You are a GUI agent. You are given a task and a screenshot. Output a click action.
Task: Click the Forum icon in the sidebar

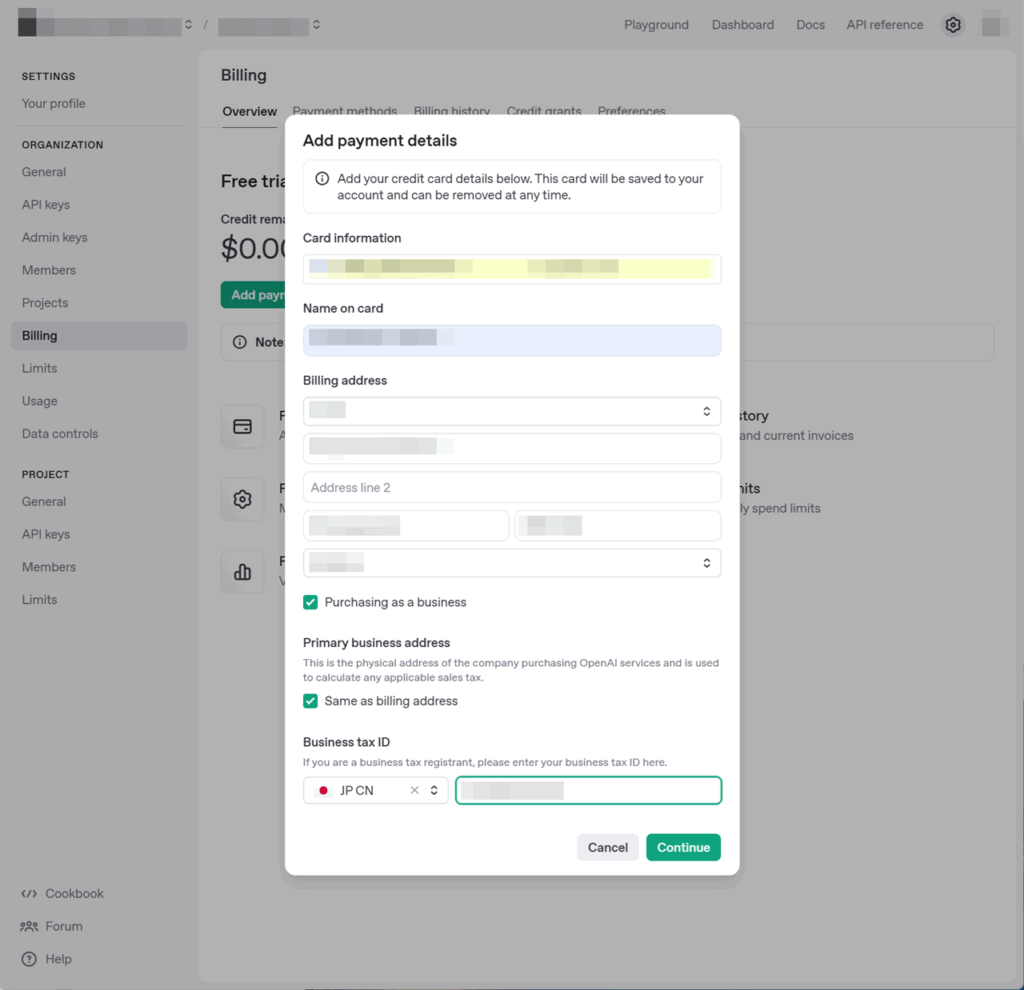pos(28,926)
